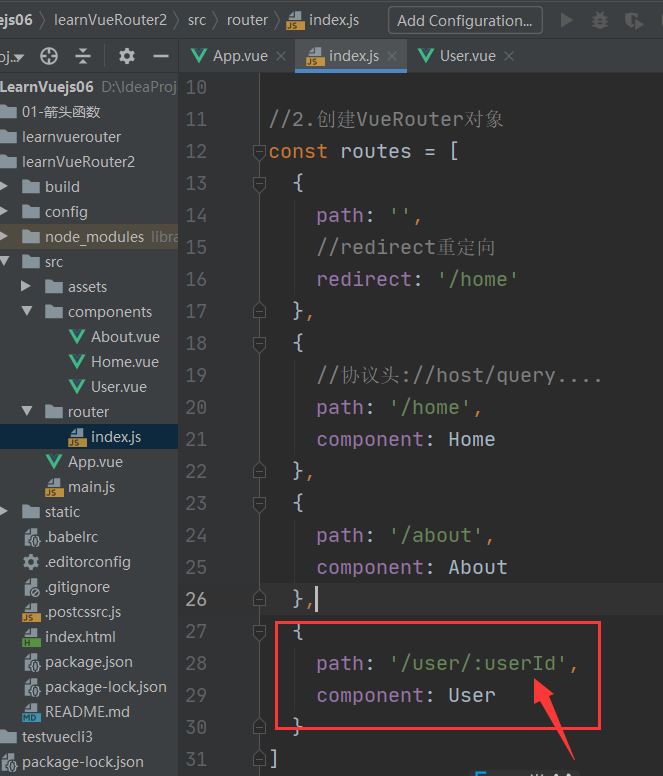
Task: Select package.json under learnVueRouter2
Action: coord(89,662)
